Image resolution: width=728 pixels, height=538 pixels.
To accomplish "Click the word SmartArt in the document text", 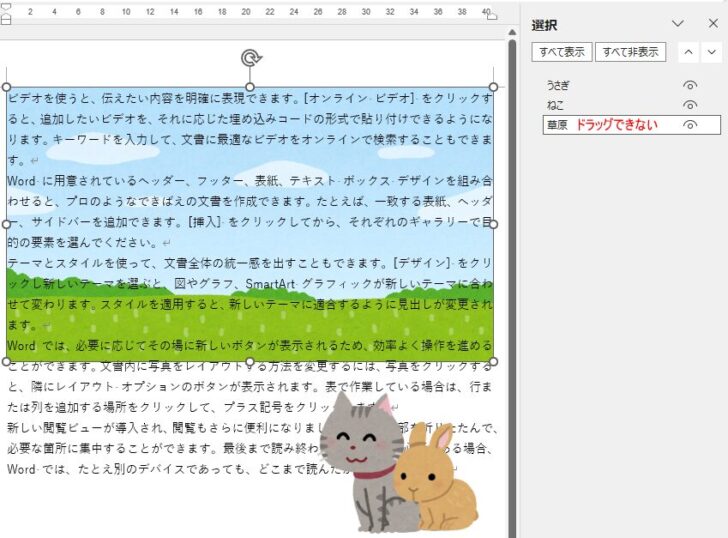I will pyautogui.click(x=270, y=284).
